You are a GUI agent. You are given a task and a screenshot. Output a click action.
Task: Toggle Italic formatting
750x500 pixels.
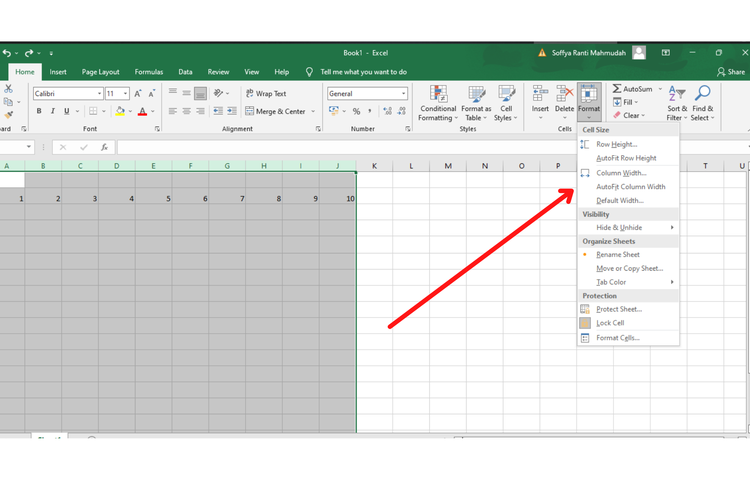click(x=53, y=111)
